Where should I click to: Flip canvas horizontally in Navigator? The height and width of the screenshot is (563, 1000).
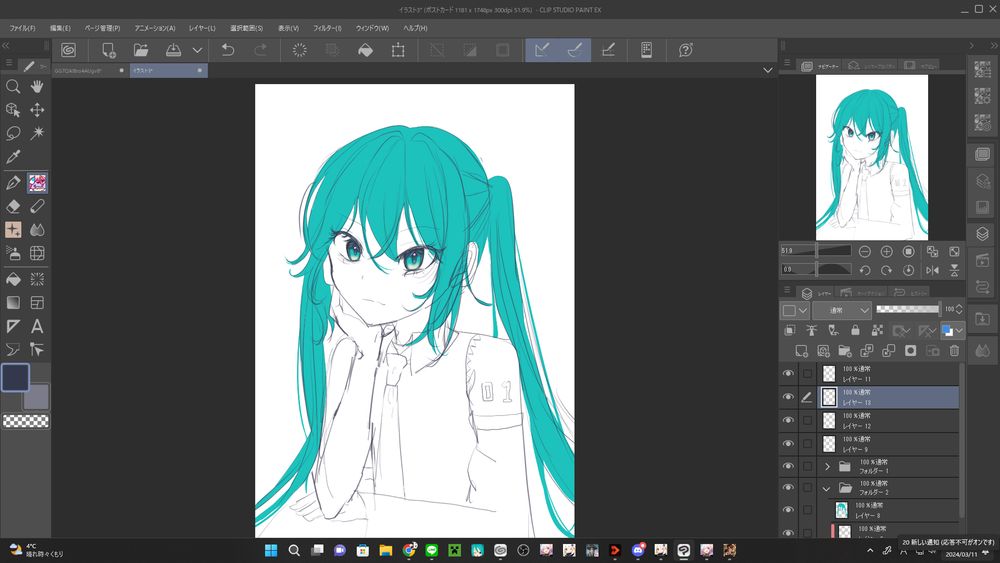pyautogui.click(x=932, y=270)
